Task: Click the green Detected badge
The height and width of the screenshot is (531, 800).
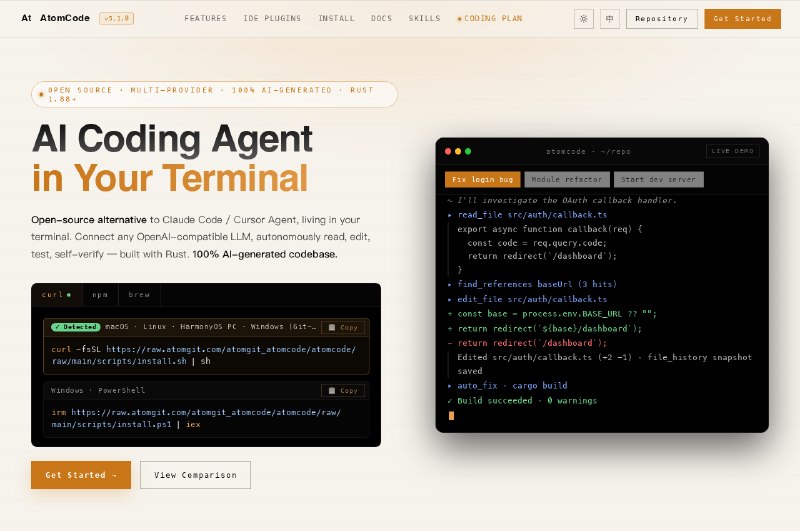Action: (76, 327)
